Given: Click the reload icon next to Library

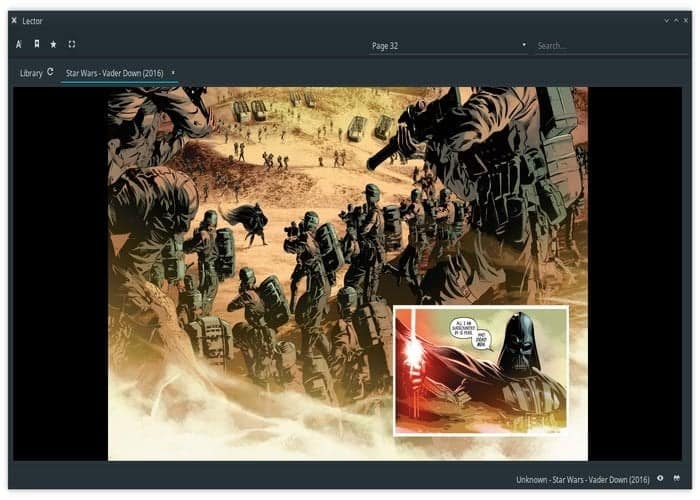Looking at the screenshot, I should pyautogui.click(x=50, y=72).
